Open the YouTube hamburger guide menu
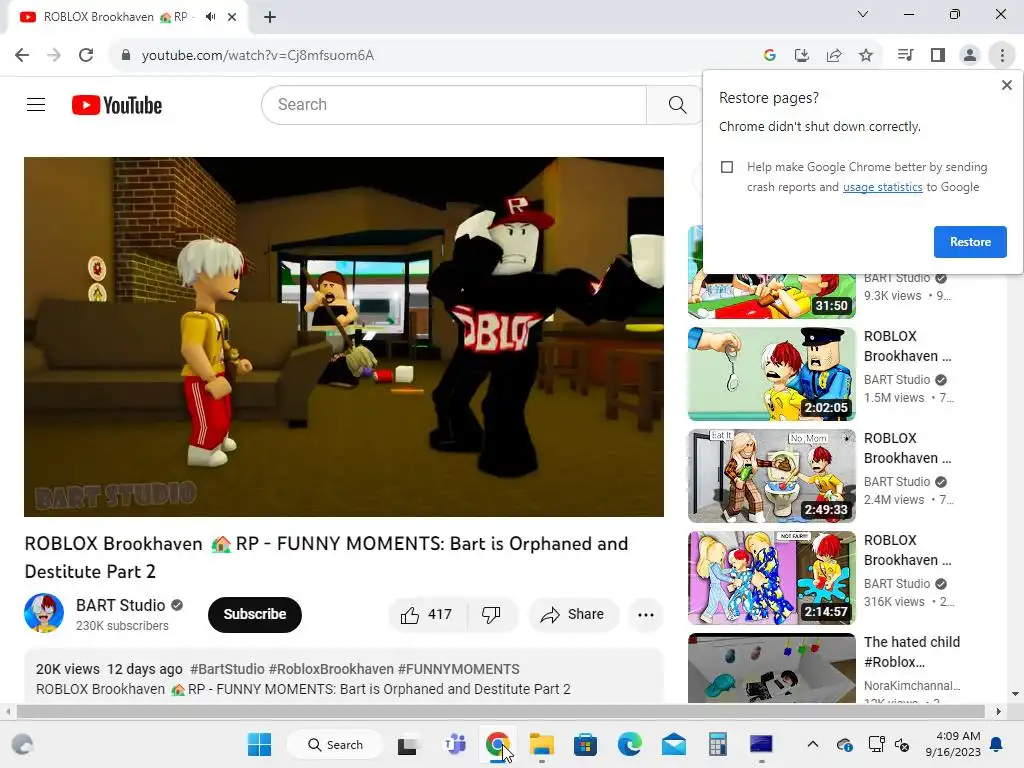 pyautogui.click(x=36, y=104)
